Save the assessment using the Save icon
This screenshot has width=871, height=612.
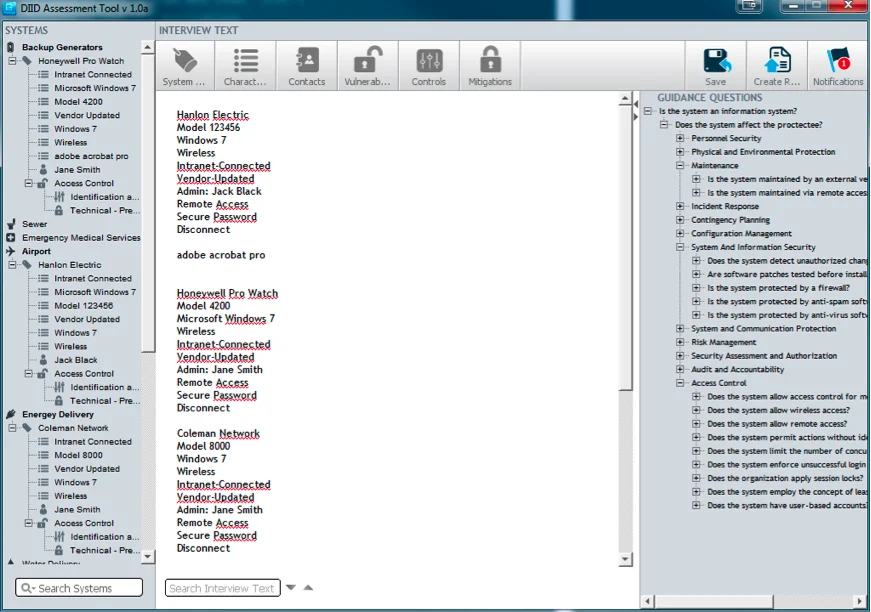click(716, 63)
